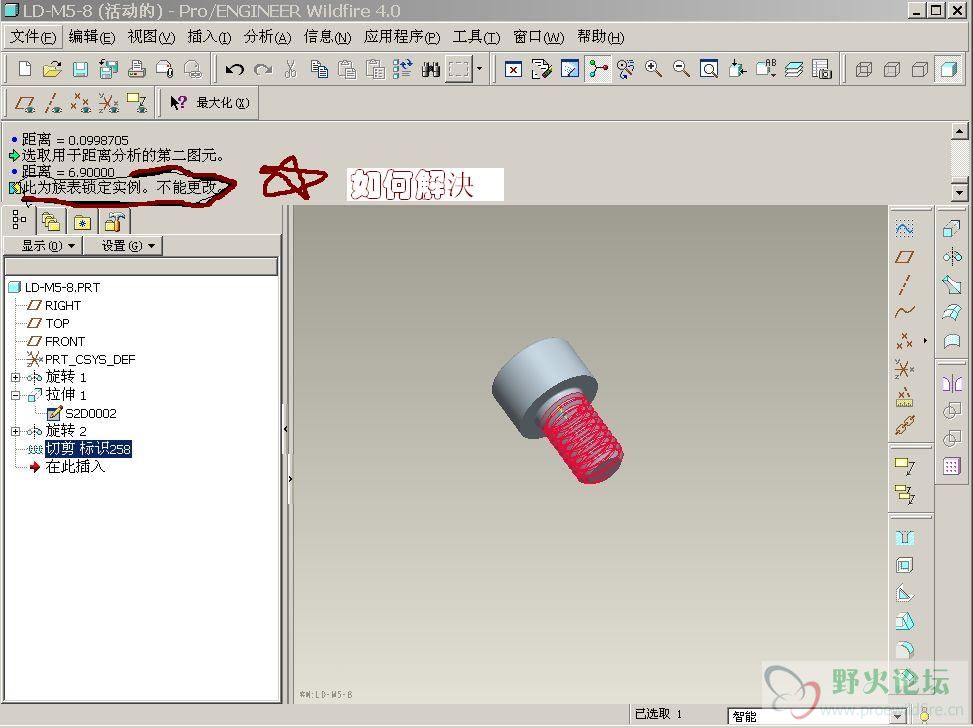Enable shaded display mode
This screenshot has height=728, width=973.
tap(948, 69)
